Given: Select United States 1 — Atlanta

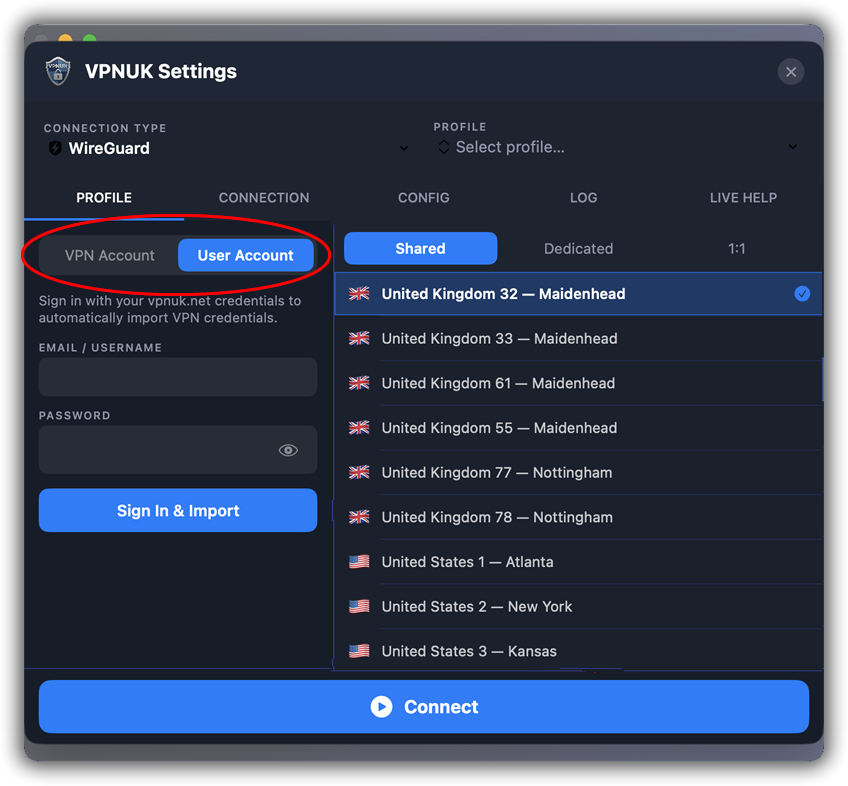Looking at the screenshot, I should coord(578,562).
